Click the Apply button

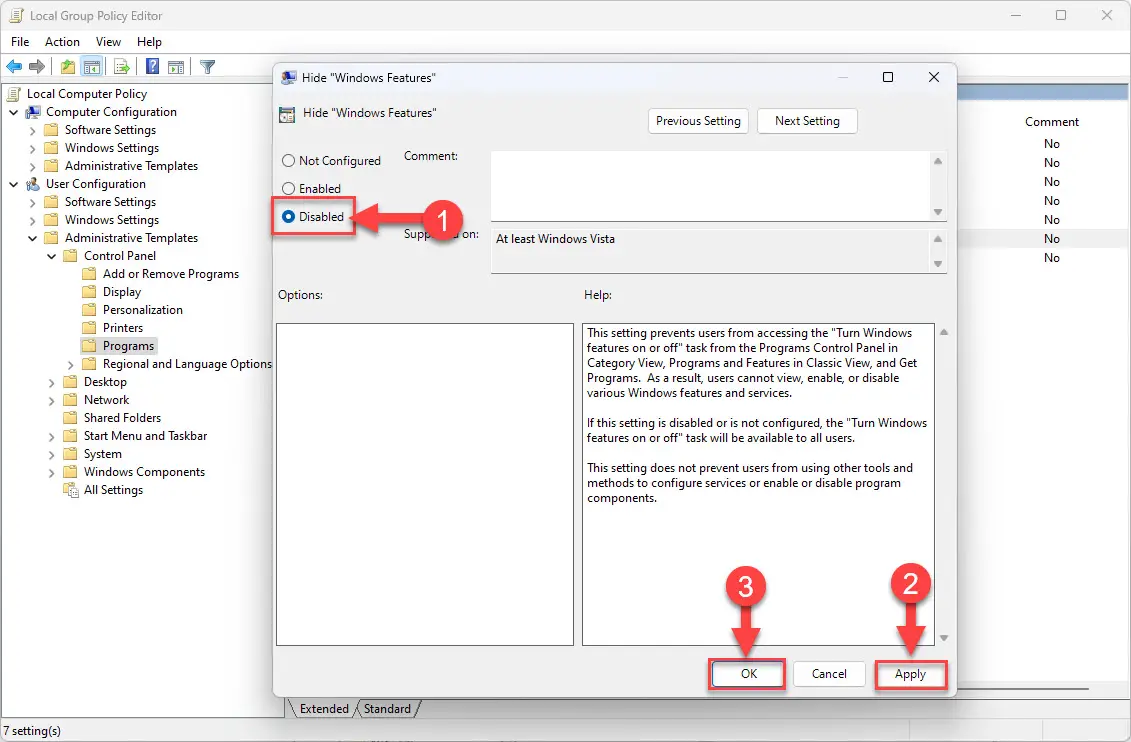tap(910, 674)
